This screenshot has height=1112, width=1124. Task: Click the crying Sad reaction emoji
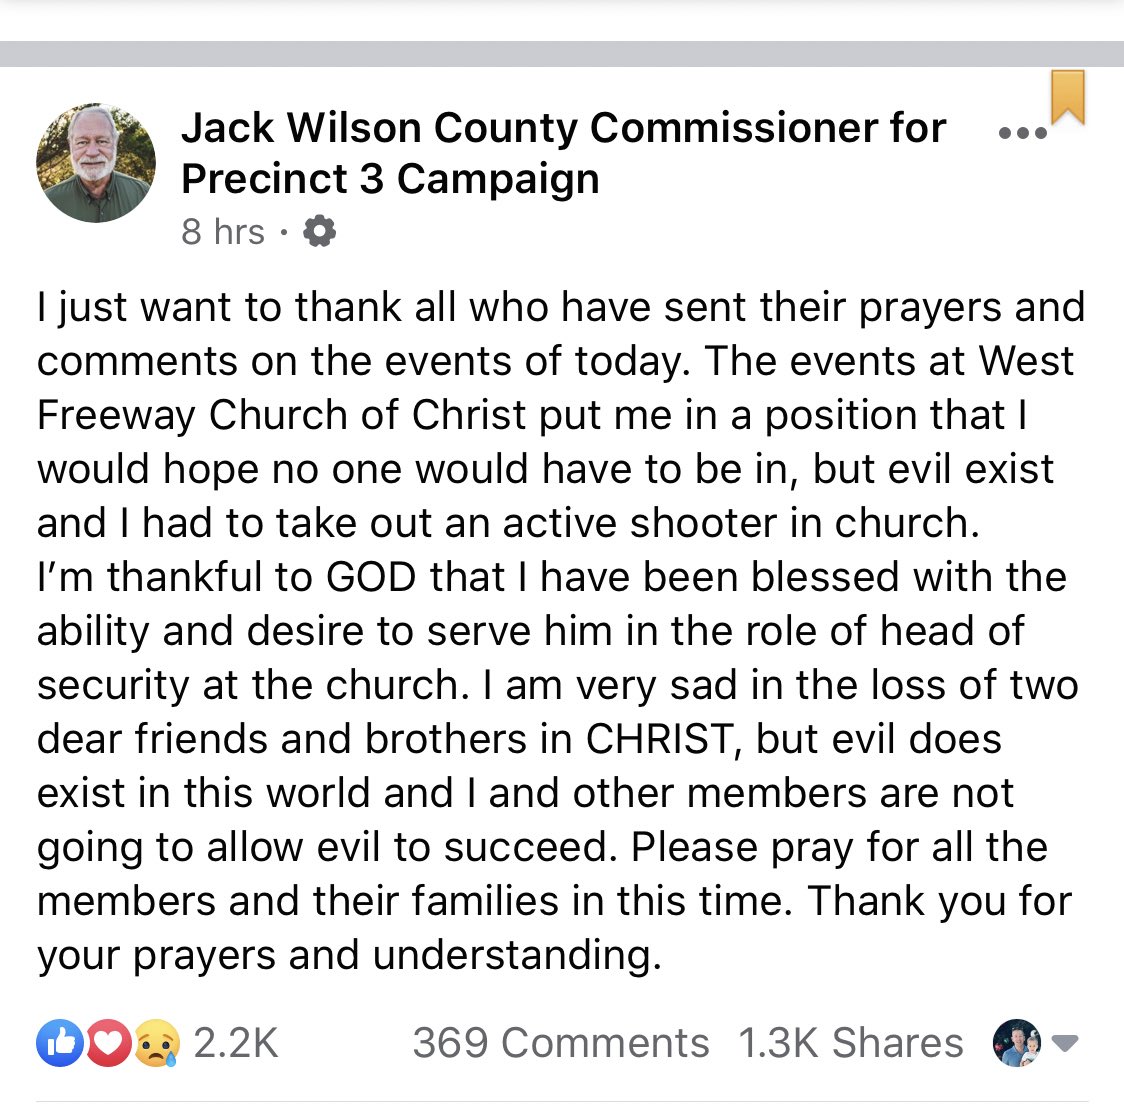point(157,1042)
